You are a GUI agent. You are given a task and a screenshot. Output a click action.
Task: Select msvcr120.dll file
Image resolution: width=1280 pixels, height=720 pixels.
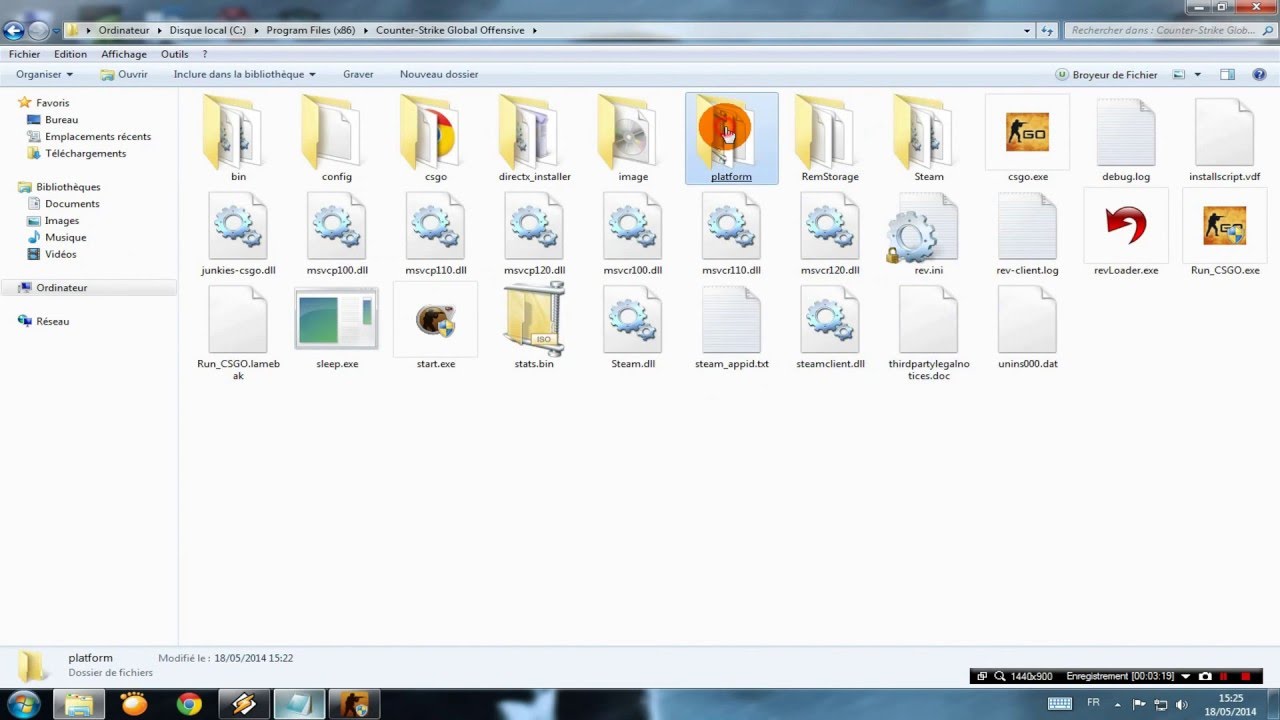pos(830,233)
